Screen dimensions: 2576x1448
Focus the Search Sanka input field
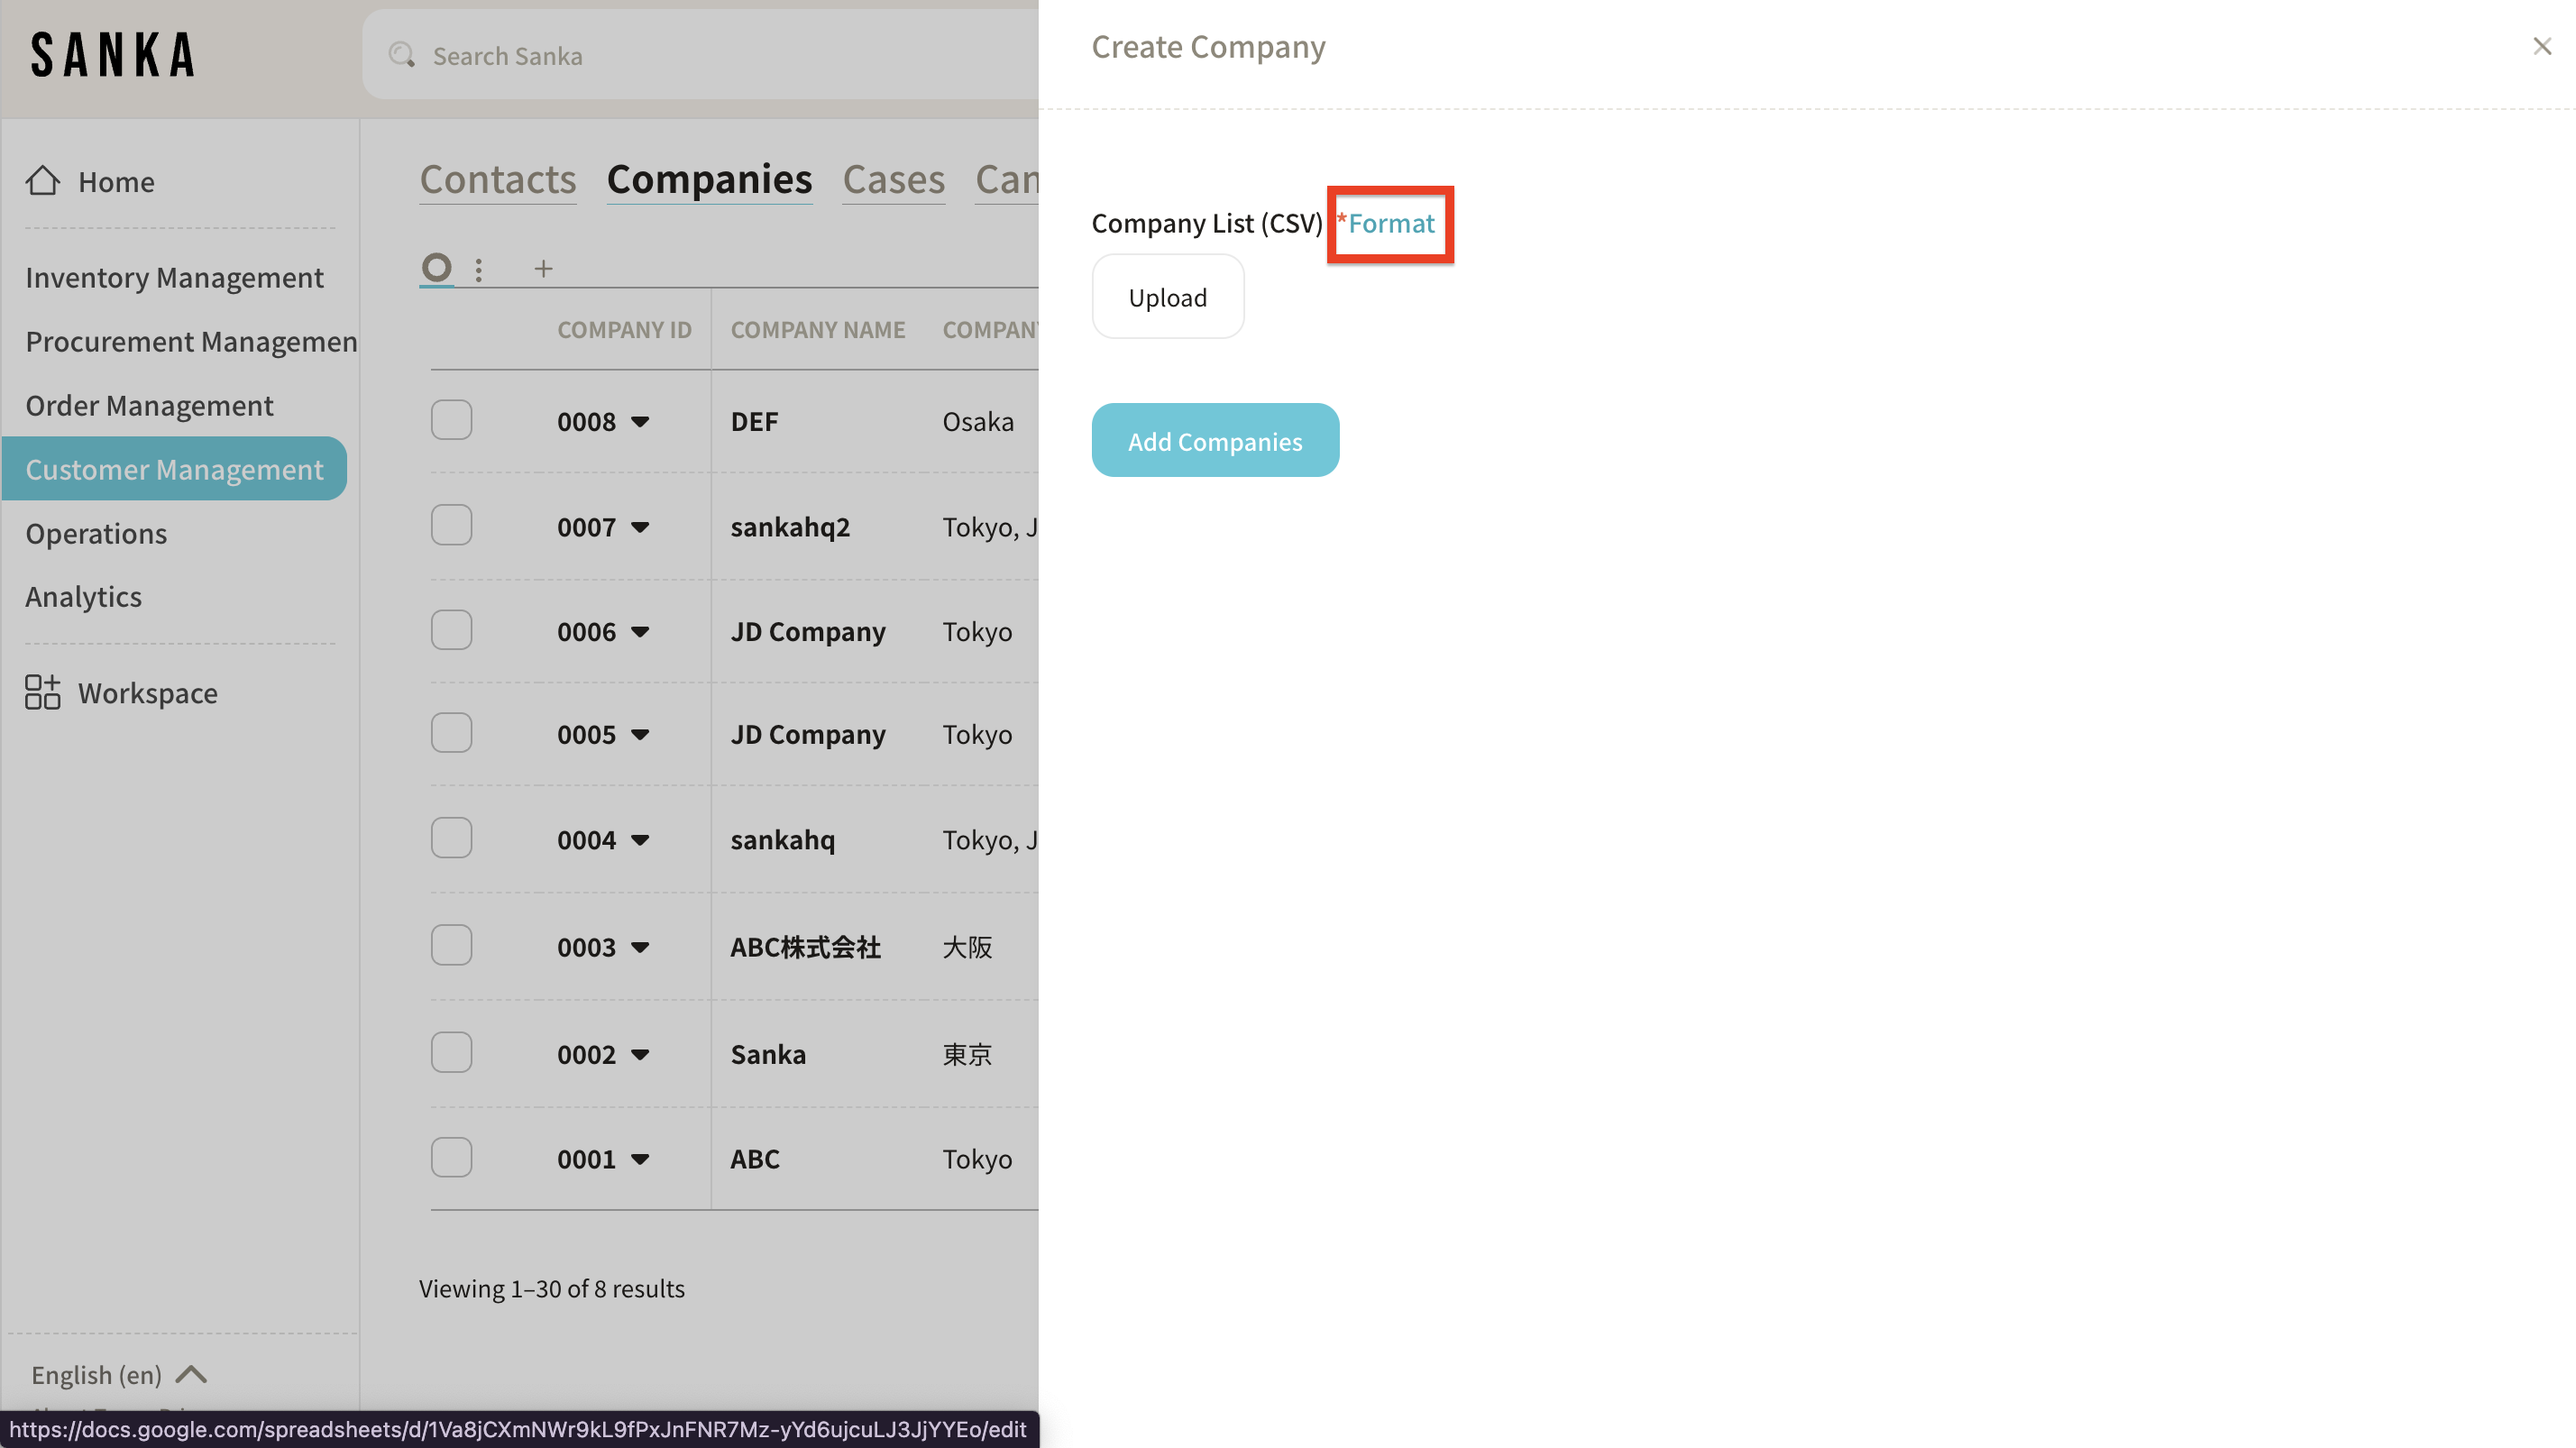700,56
